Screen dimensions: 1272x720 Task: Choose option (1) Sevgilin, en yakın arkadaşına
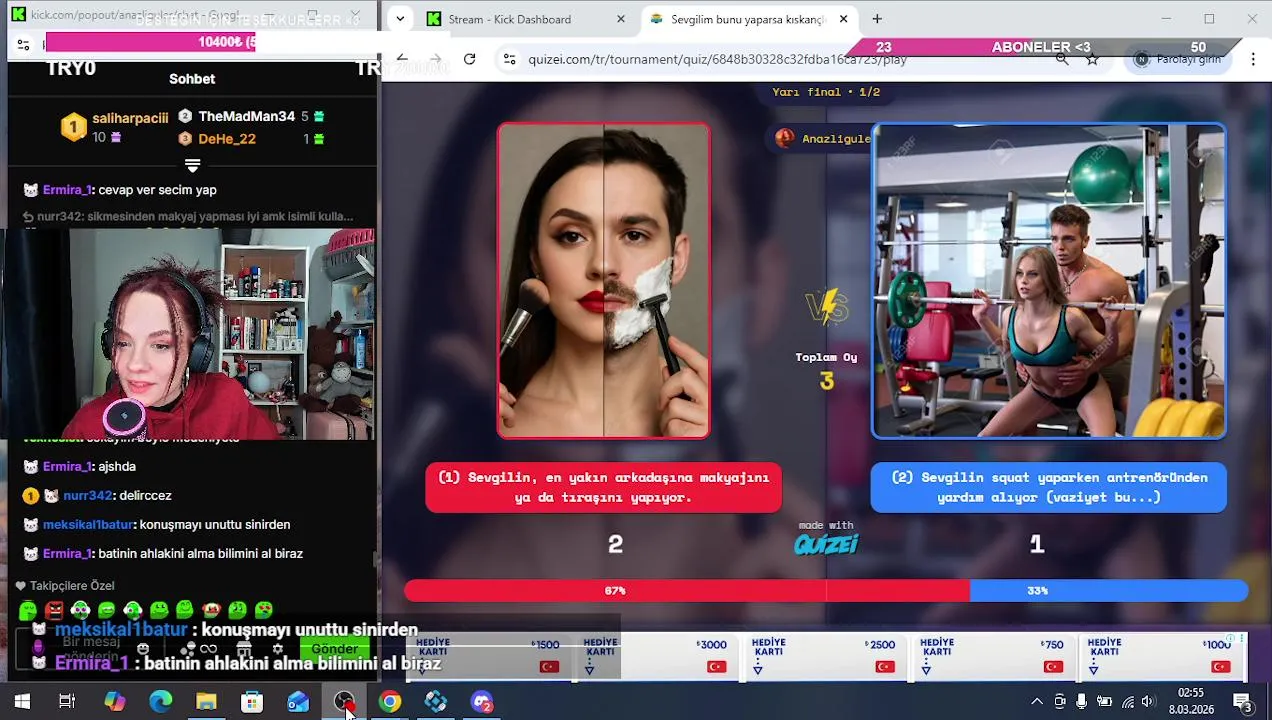pyautogui.click(x=604, y=487)
